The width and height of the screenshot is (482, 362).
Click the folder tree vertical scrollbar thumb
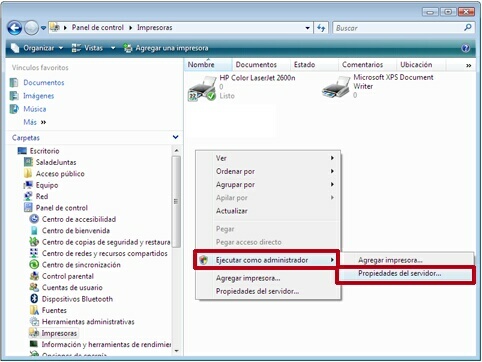(x=176, y=202)
